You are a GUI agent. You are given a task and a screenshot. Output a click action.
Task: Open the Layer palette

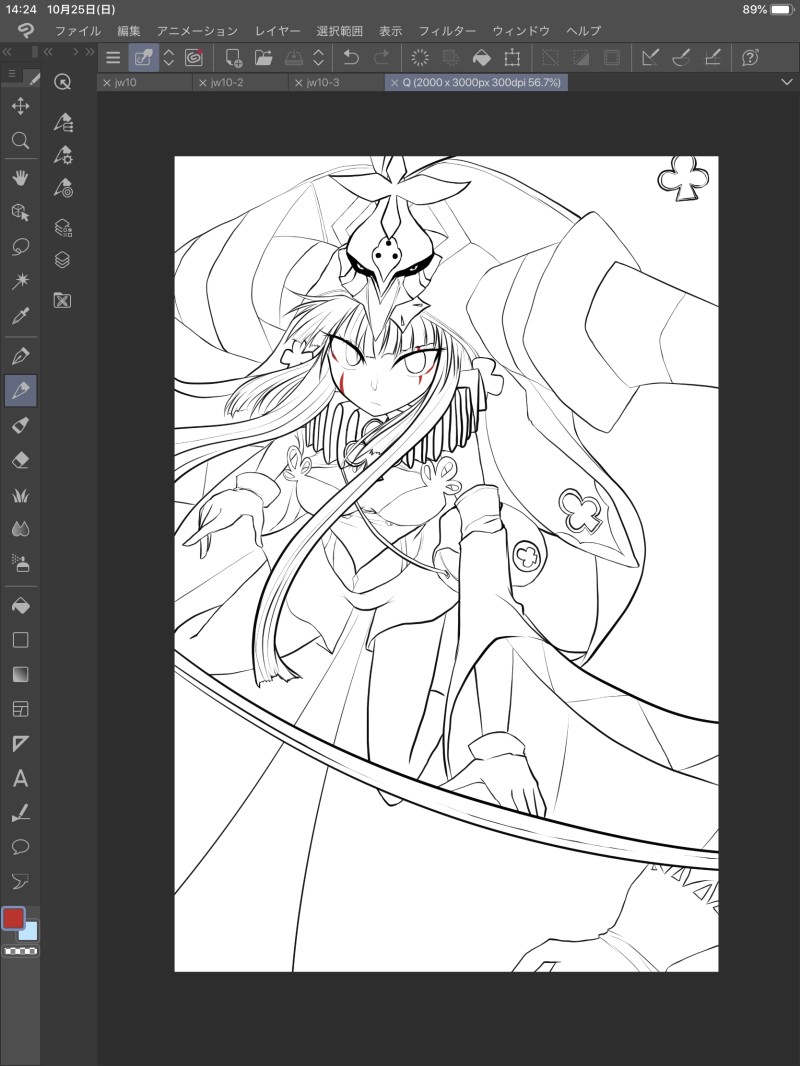point(63,260)
